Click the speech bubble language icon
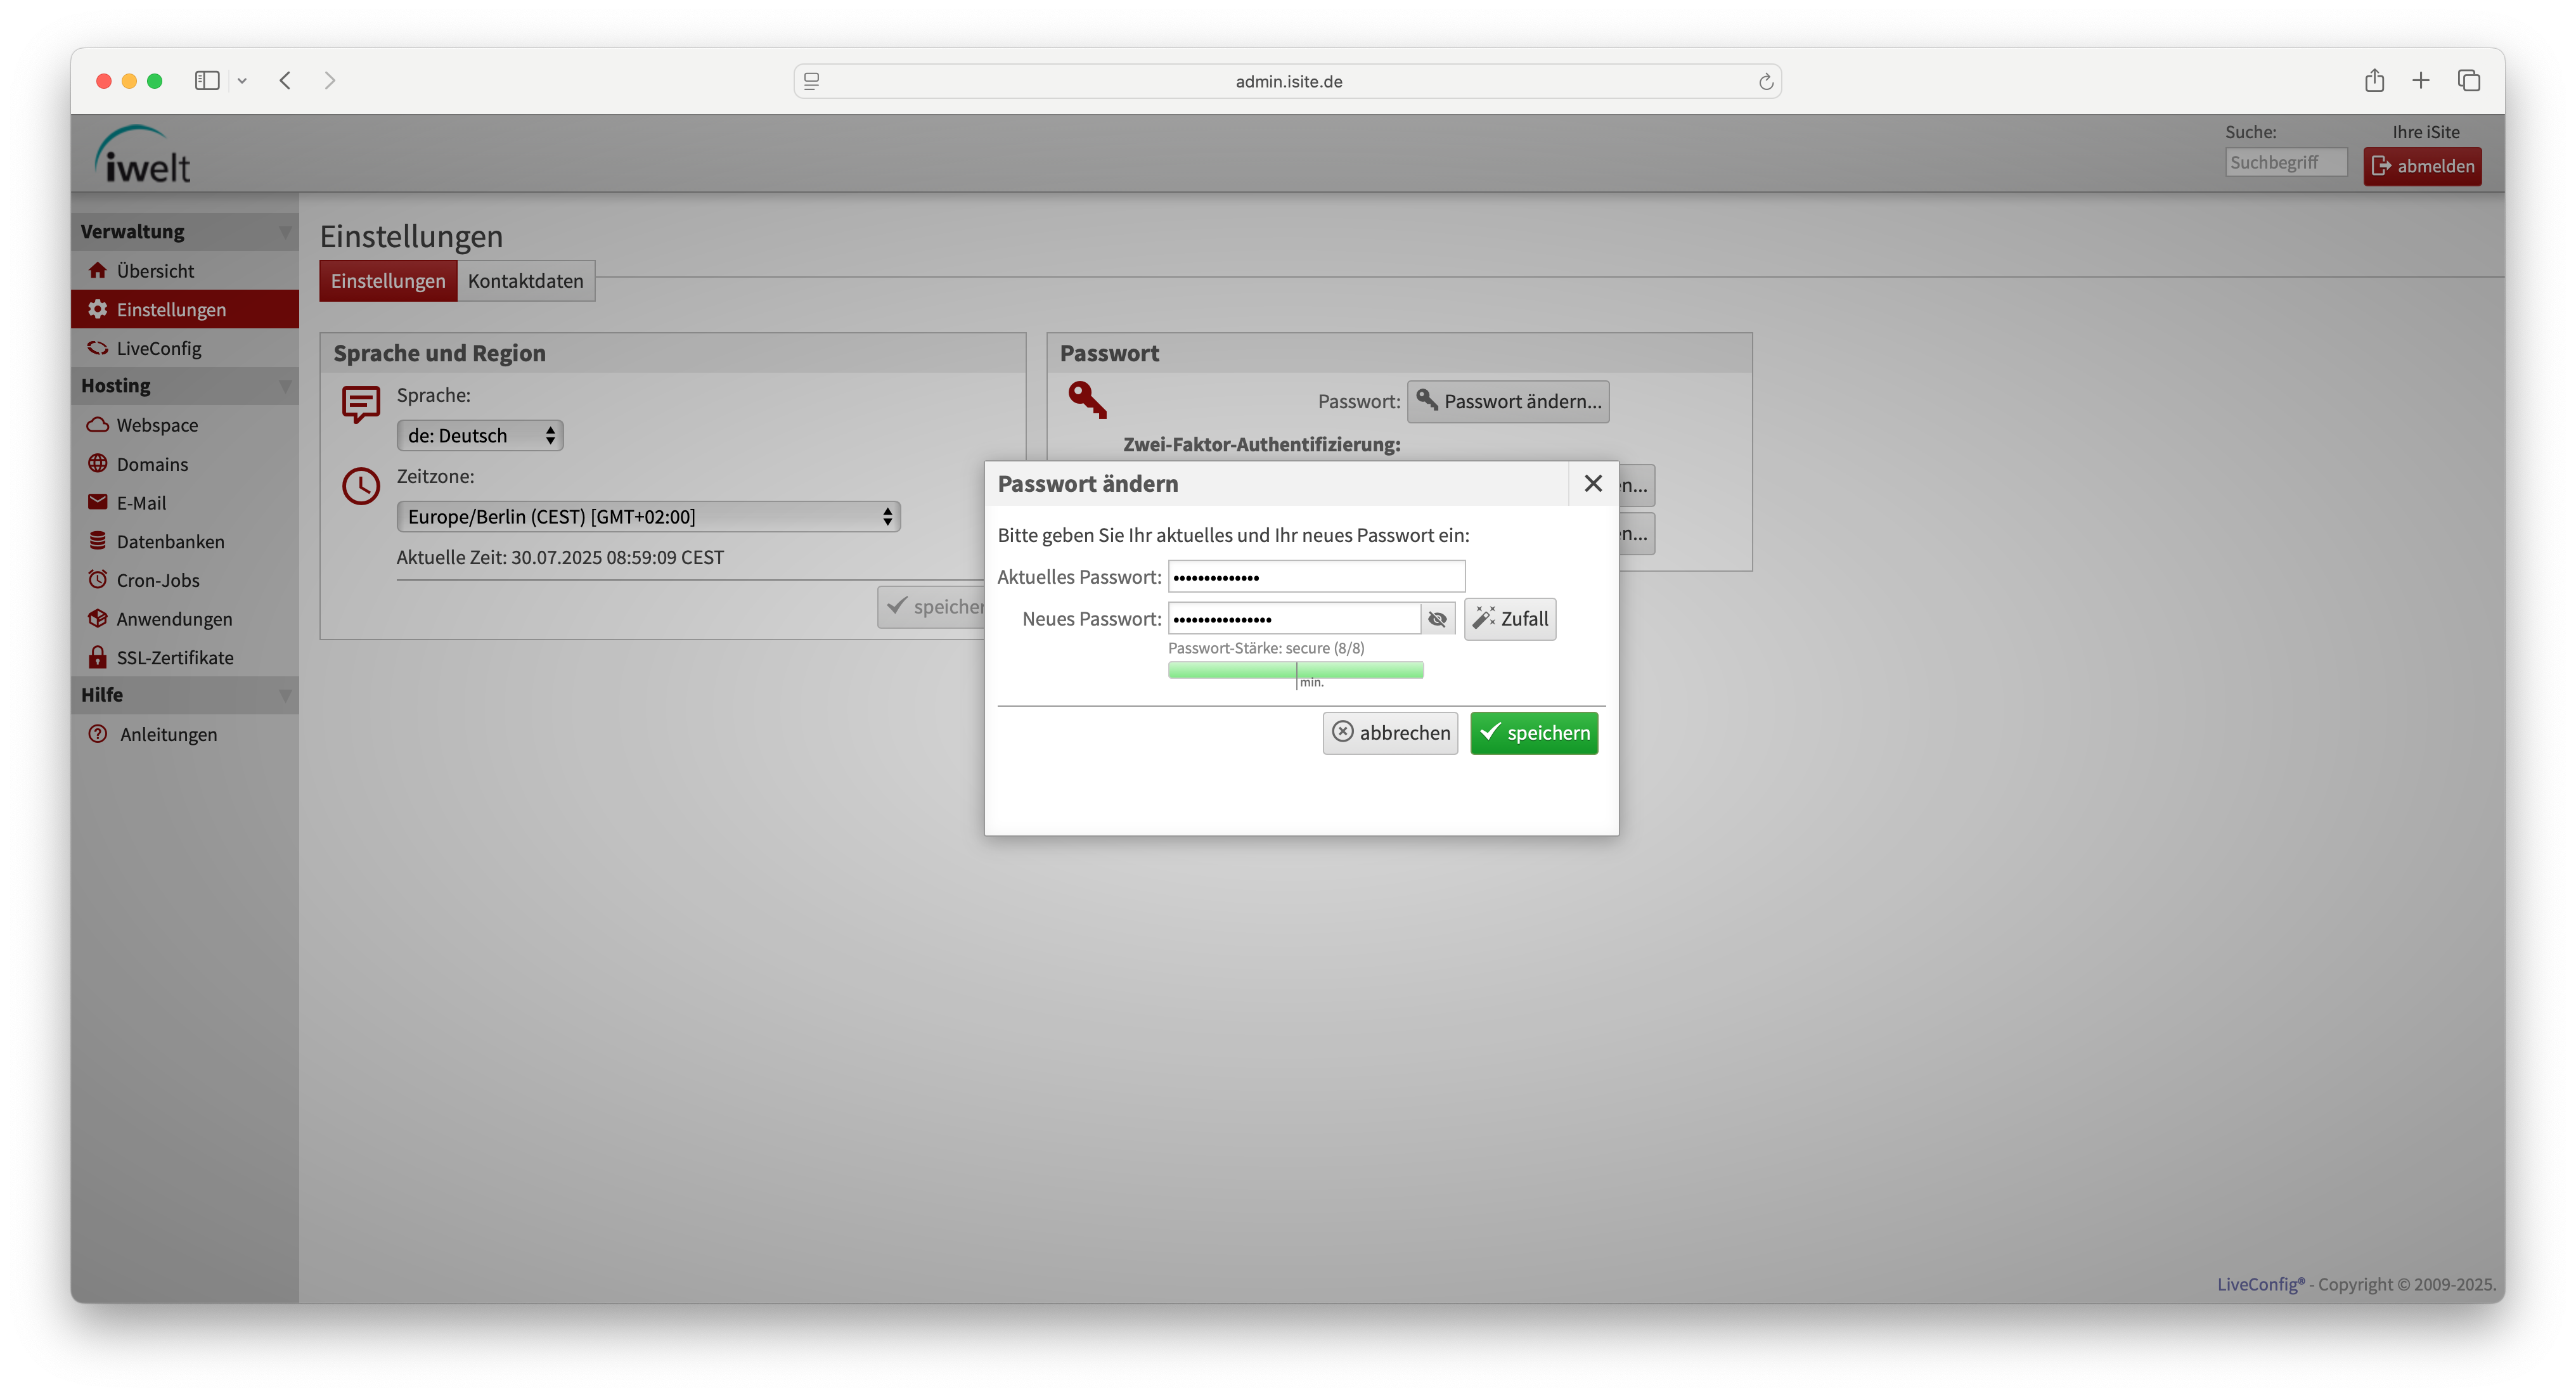 click(360, 404)
